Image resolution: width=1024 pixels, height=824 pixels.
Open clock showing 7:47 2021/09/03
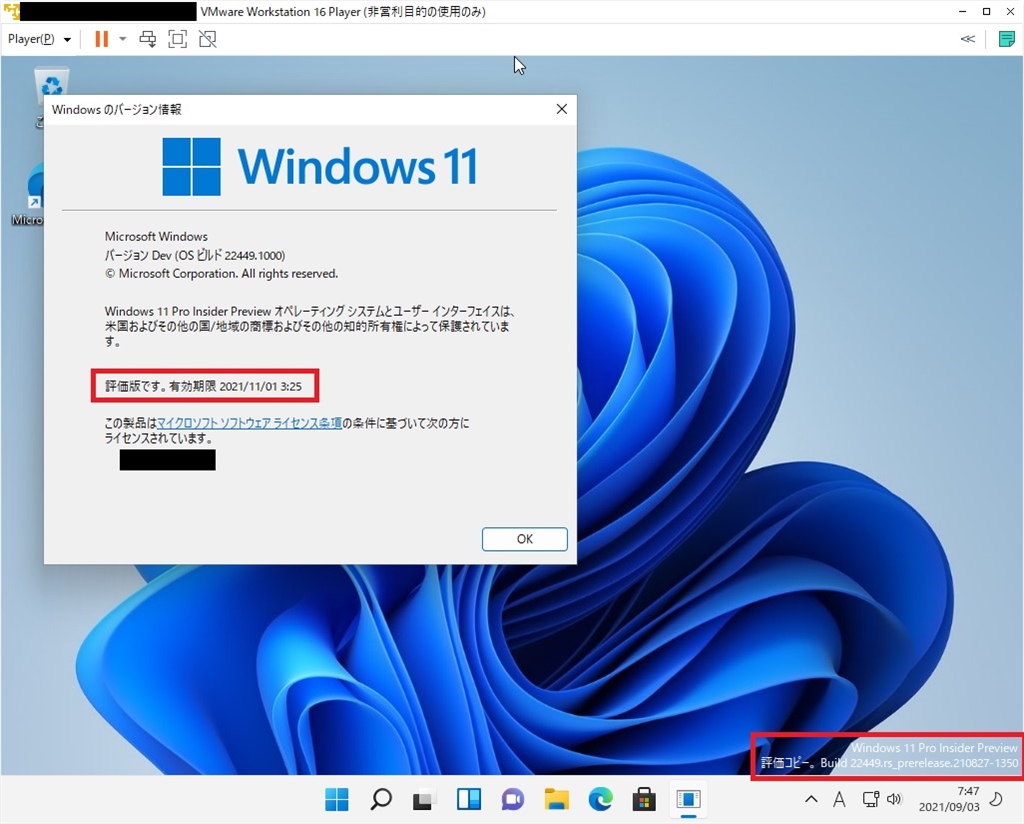point(949,799)
